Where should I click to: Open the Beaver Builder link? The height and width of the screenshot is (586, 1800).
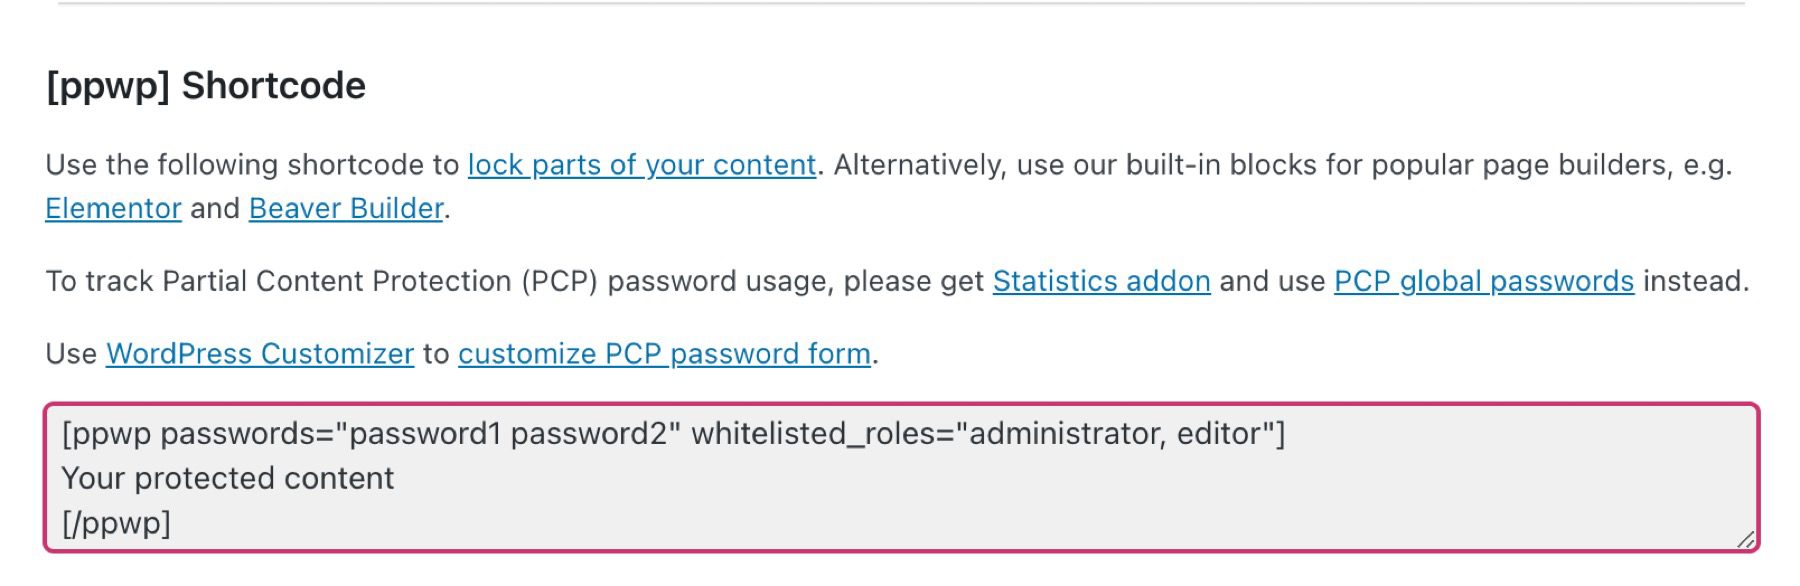click(345, 208)
